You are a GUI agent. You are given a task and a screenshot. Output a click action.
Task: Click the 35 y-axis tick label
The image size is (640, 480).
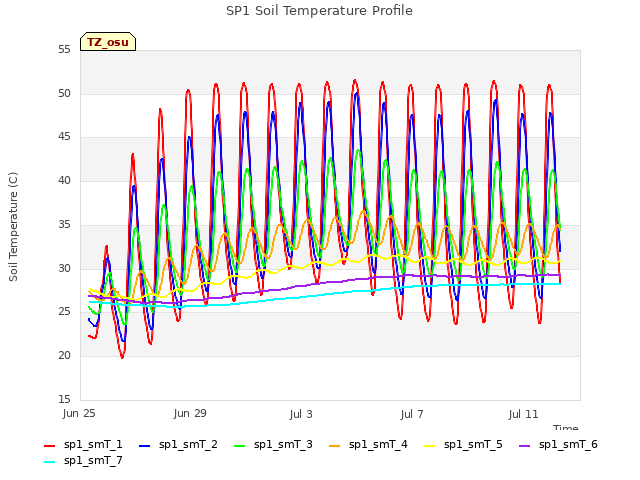pyautogui.click(x=64, y=224)
